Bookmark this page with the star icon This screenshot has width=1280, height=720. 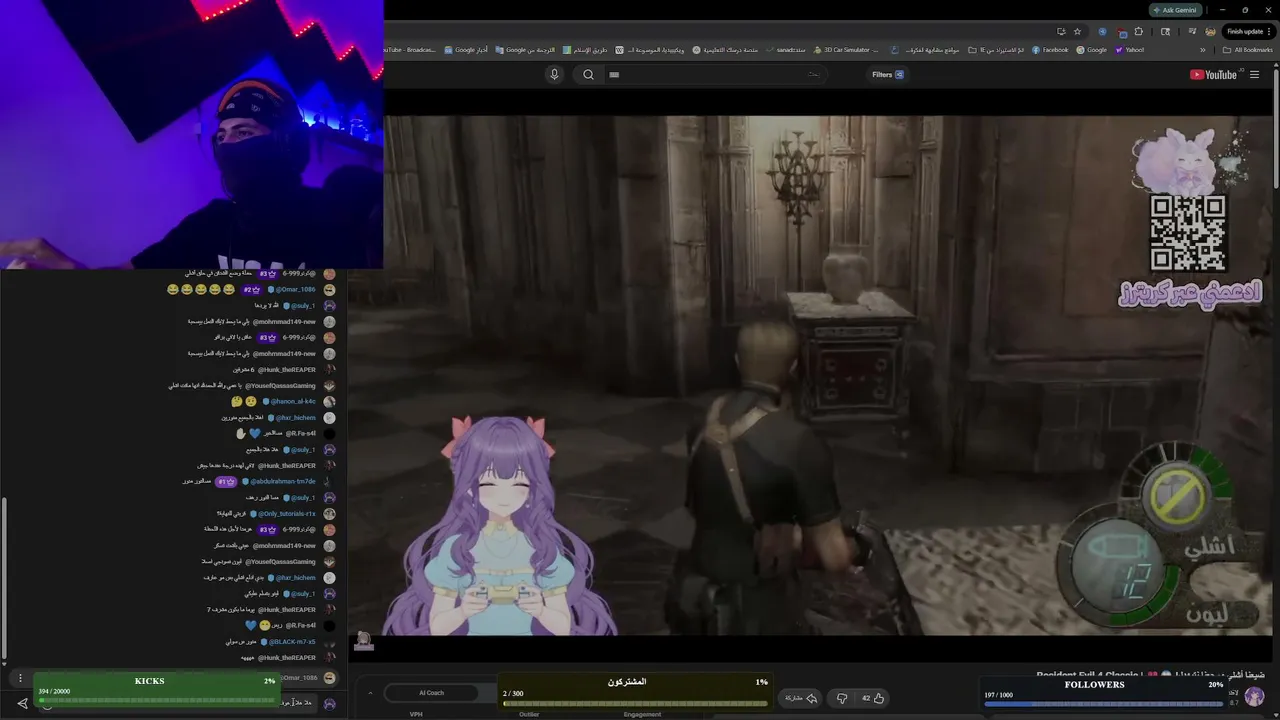(x=1078, y=32)
